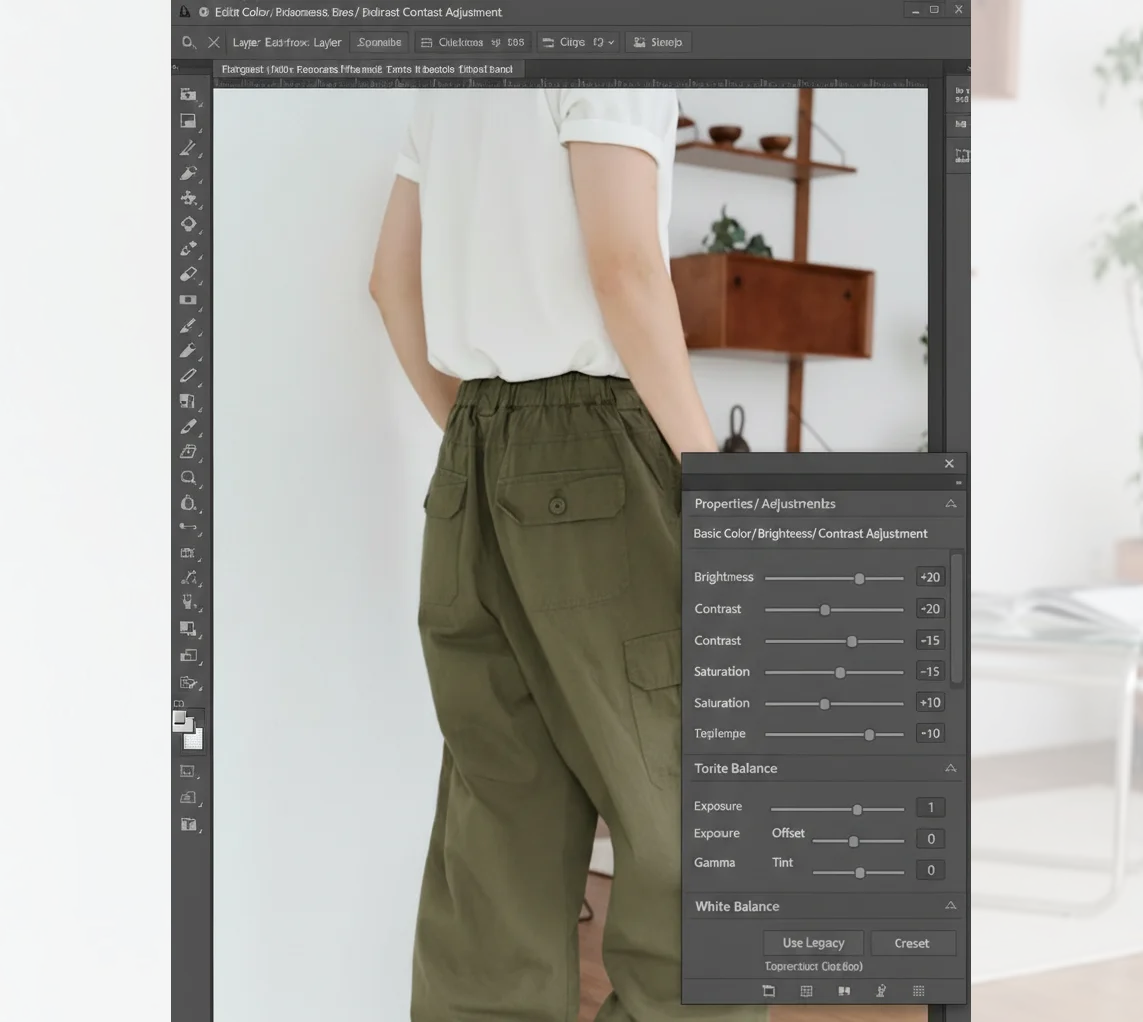Click the search magnifier icon in options bar
Viewport: 1143px width, 1022px height.
(x=189, y=43)
